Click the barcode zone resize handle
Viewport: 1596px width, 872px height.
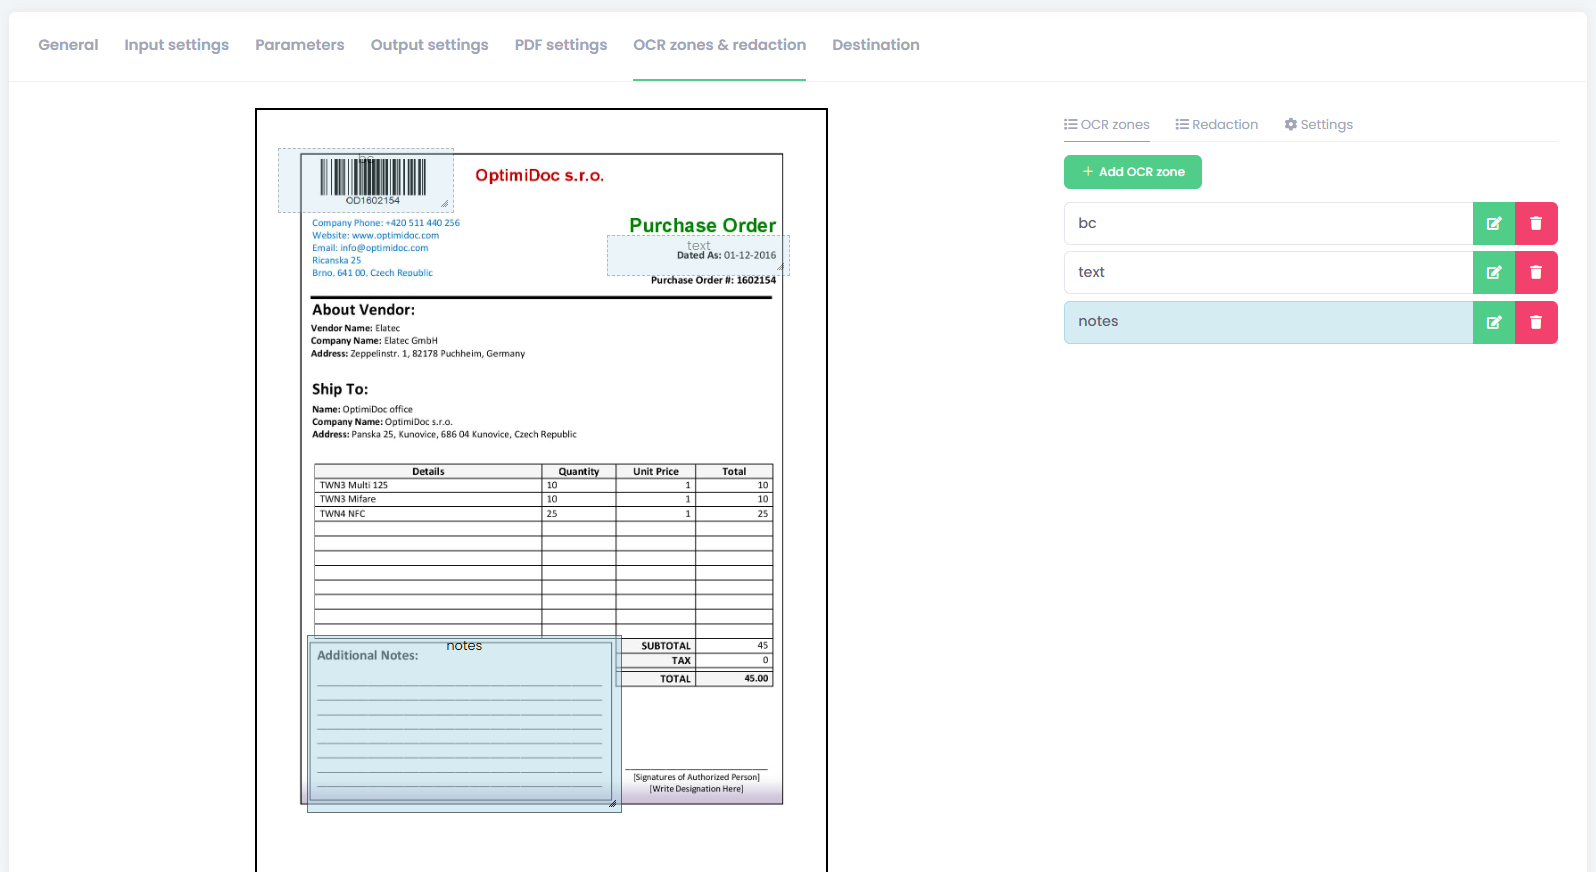click(x=445, y=204)
